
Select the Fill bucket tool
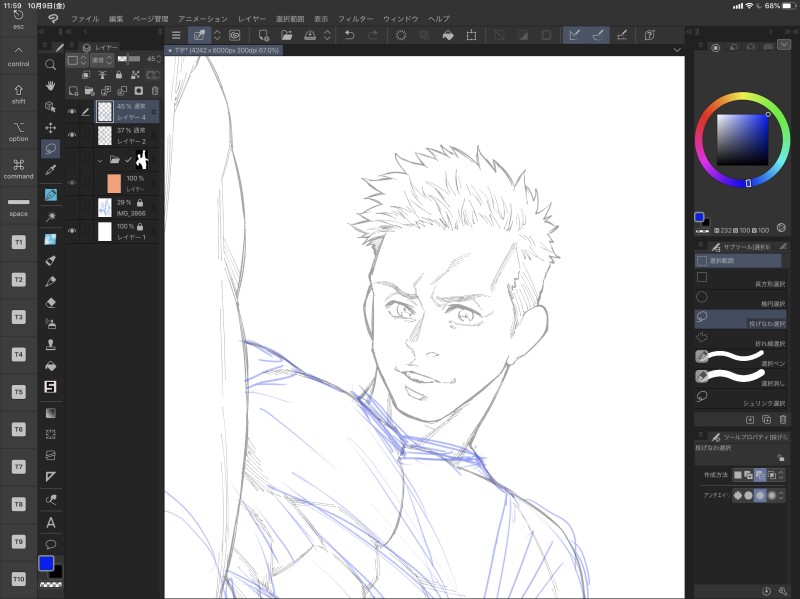coord(50,366)
